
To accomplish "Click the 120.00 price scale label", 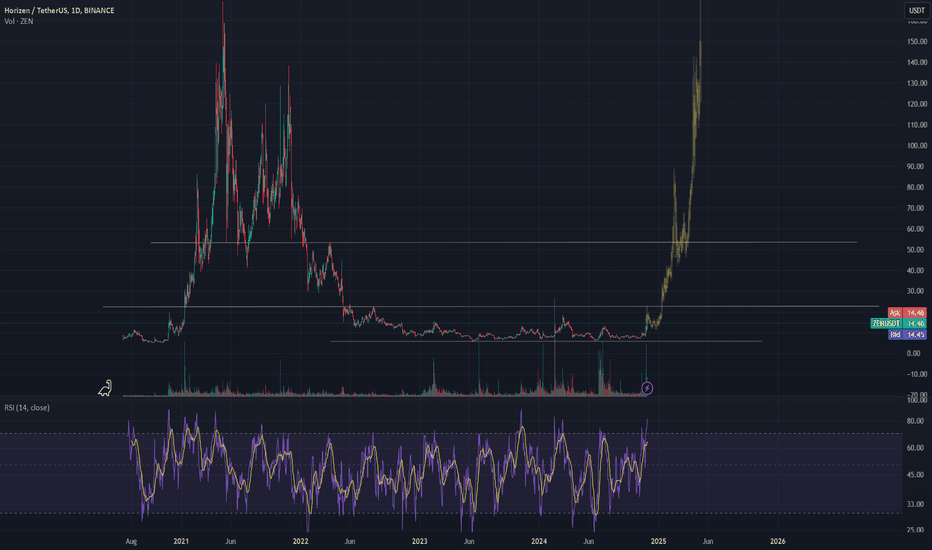I will click(x=917, y=104).
